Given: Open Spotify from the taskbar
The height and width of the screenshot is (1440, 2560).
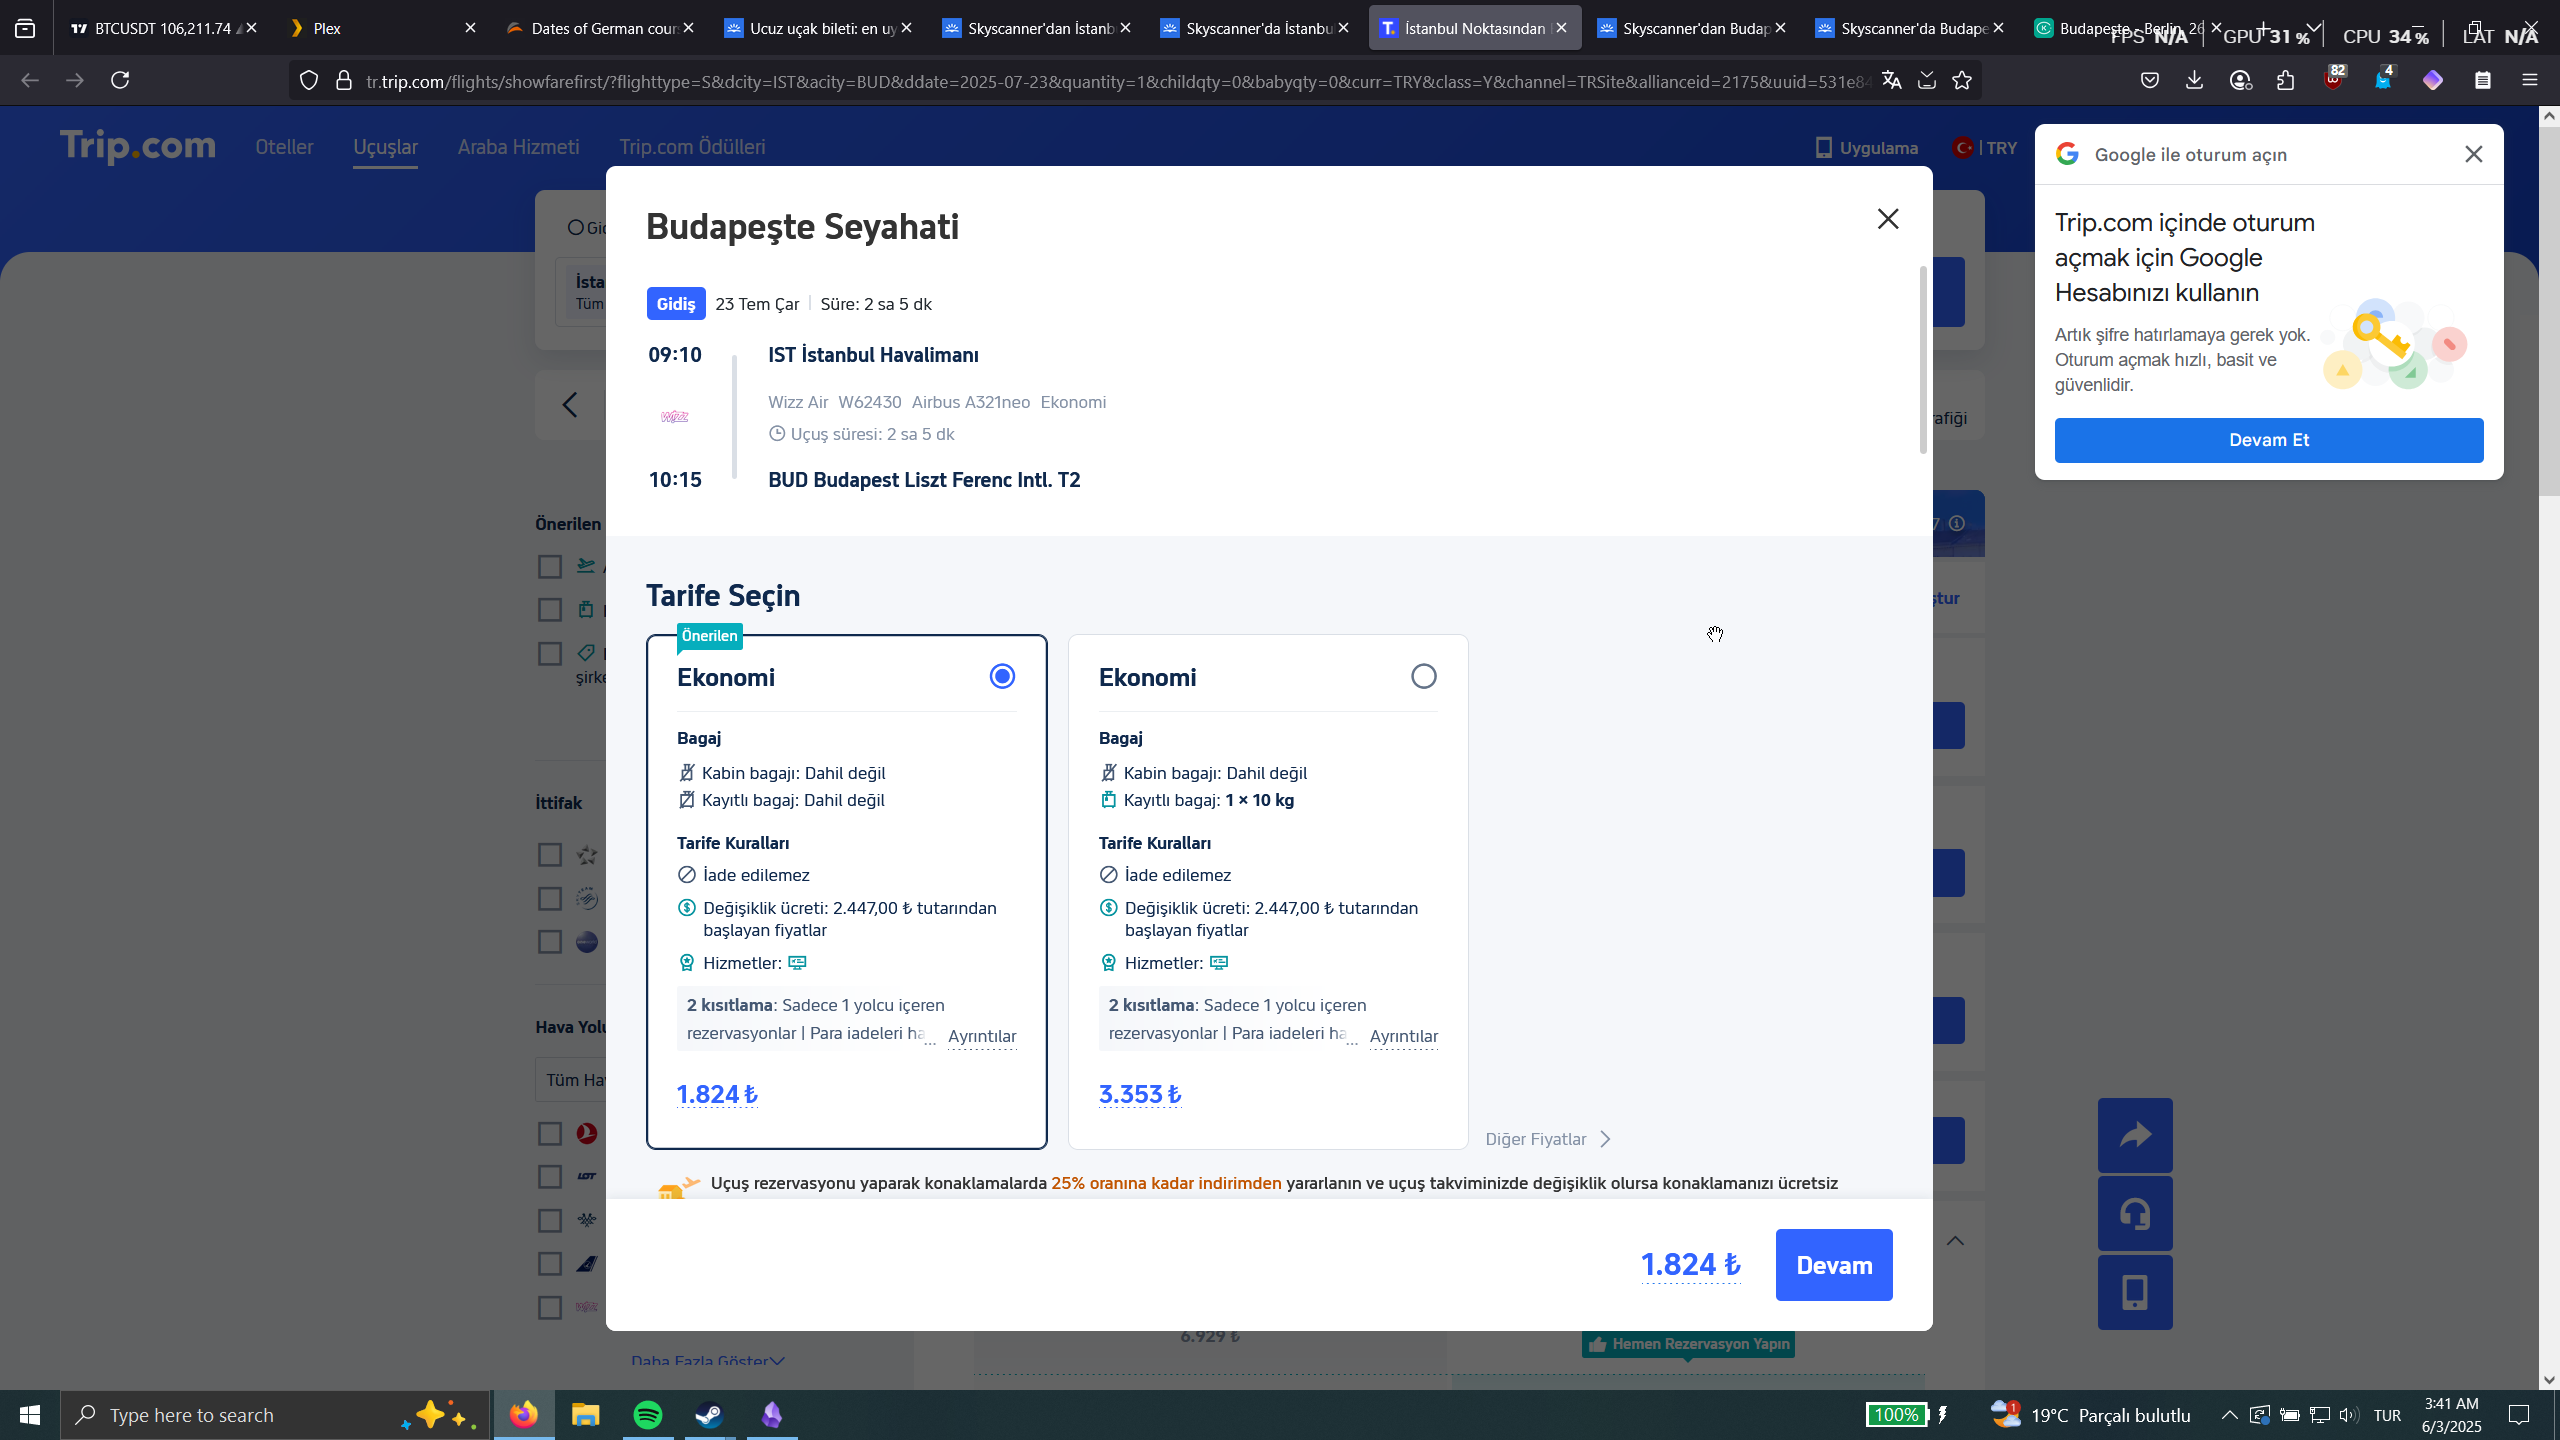Looking at the screenshot, I should tap(647, 1415).
